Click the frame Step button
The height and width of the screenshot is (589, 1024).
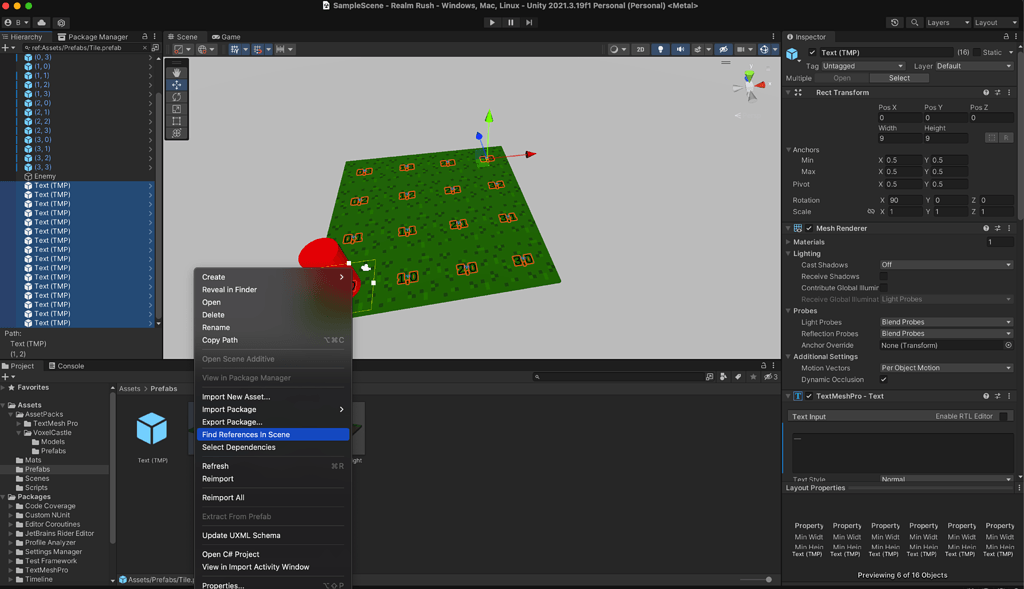pos(527,24)
